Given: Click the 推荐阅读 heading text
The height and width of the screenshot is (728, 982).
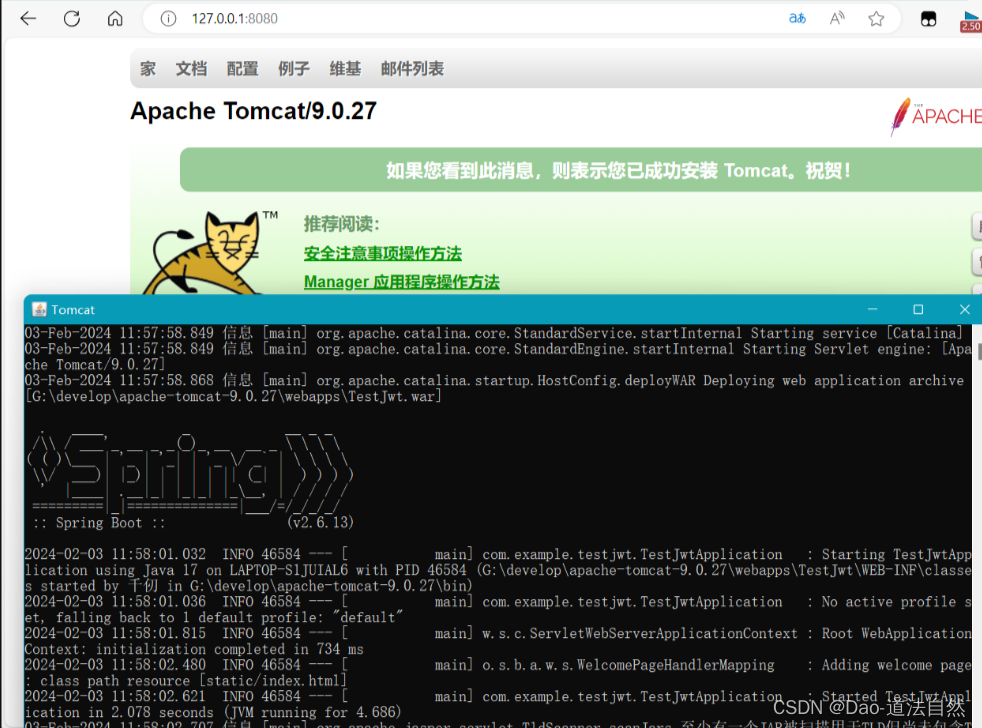Looking at the screenshot, I should tap(341, 224).
